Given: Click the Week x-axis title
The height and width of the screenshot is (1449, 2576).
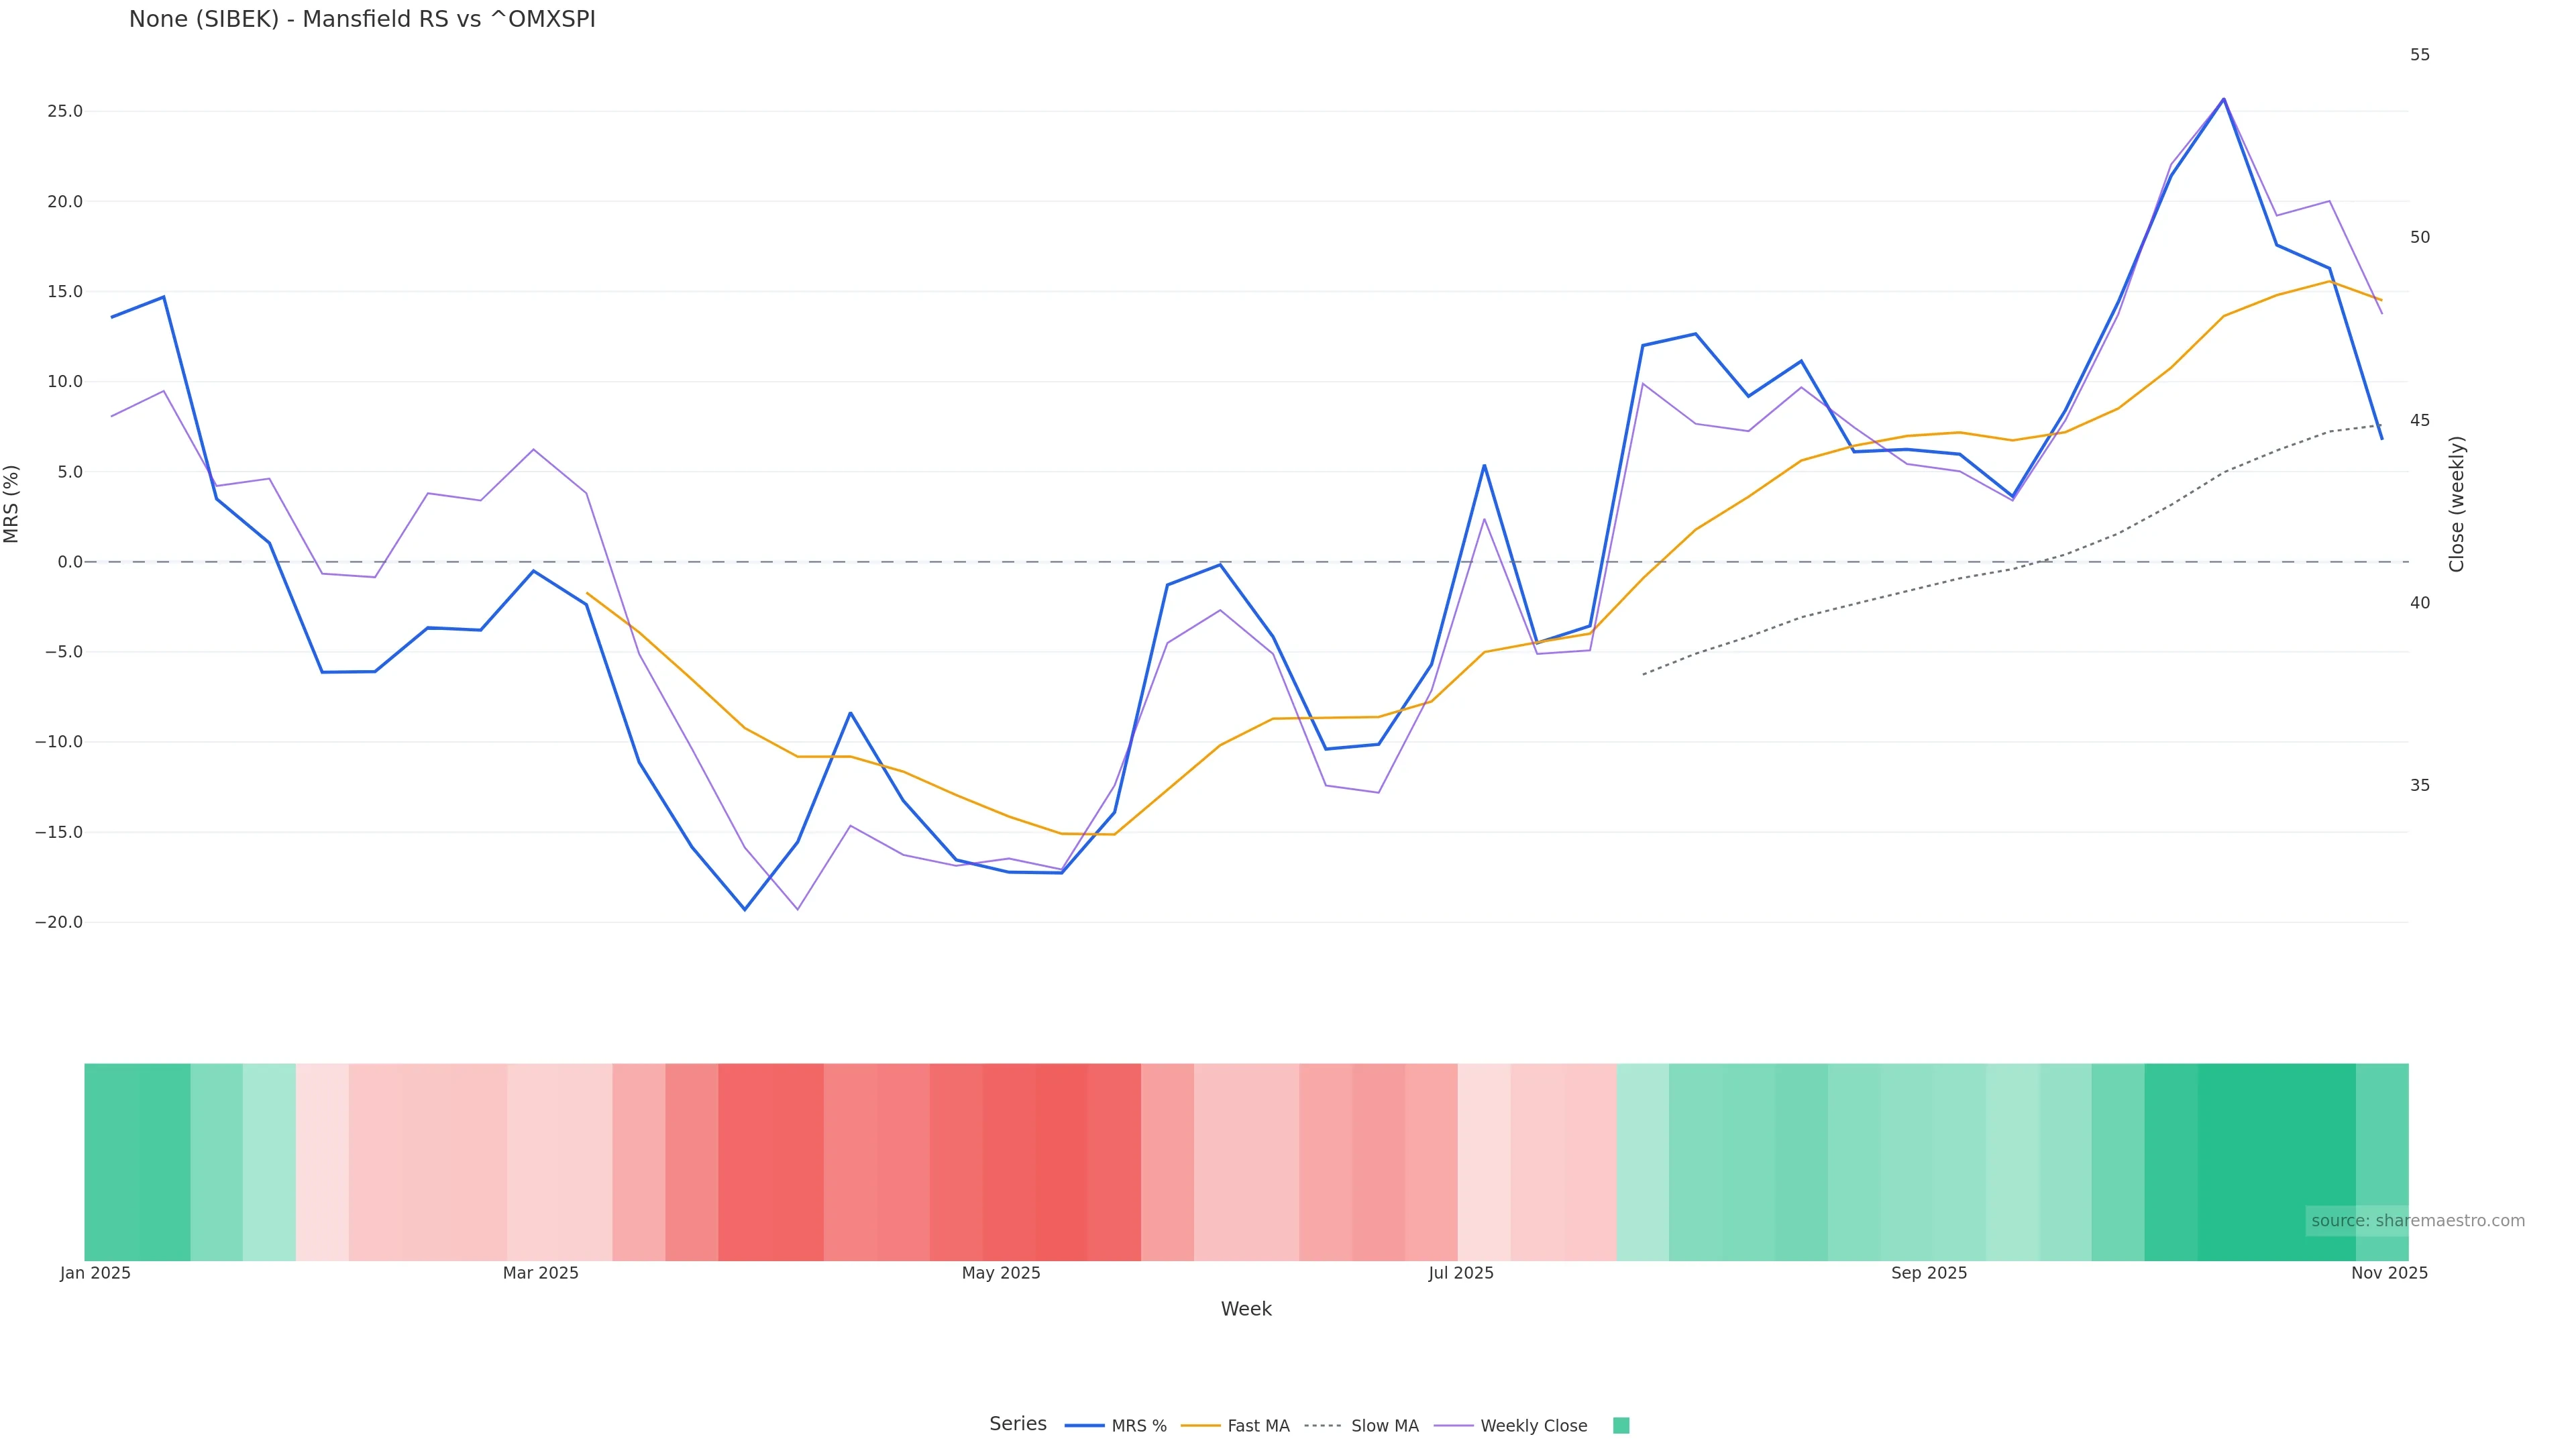Looking at the screenshot, I should click(x=1246, y=1309).
